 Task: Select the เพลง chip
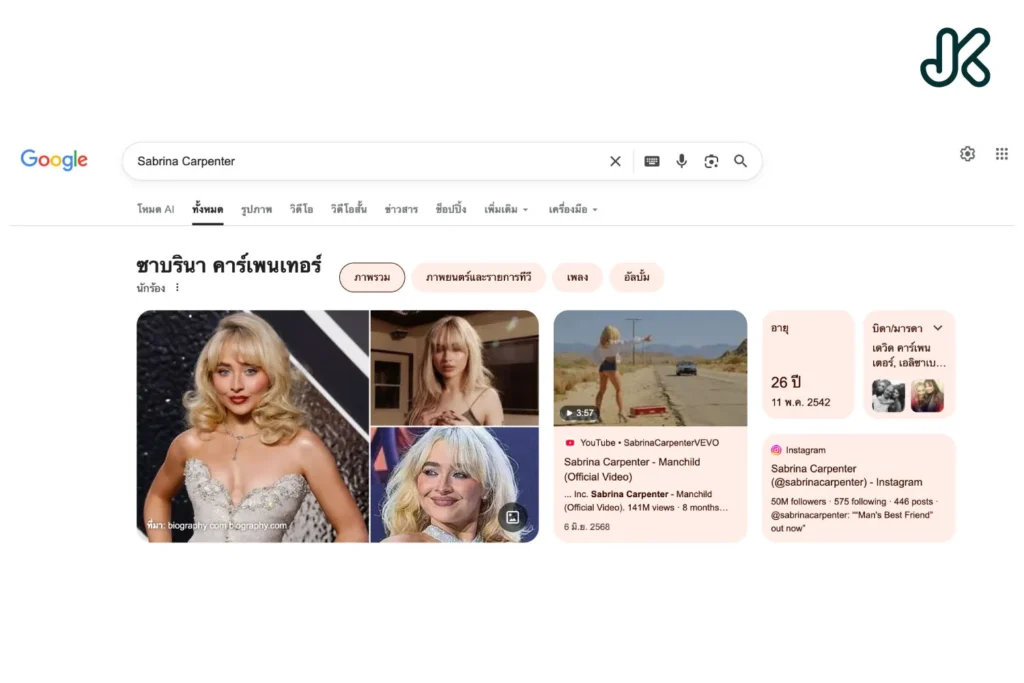coord(577,278)
